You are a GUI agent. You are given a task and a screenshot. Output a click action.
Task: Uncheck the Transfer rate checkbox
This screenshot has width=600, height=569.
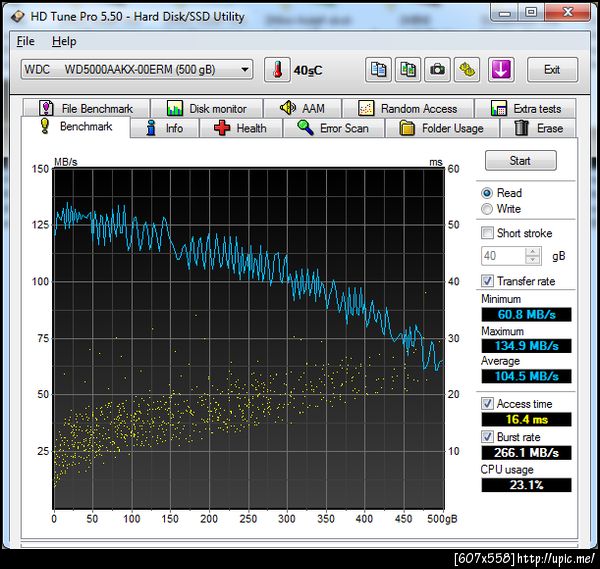487,281
